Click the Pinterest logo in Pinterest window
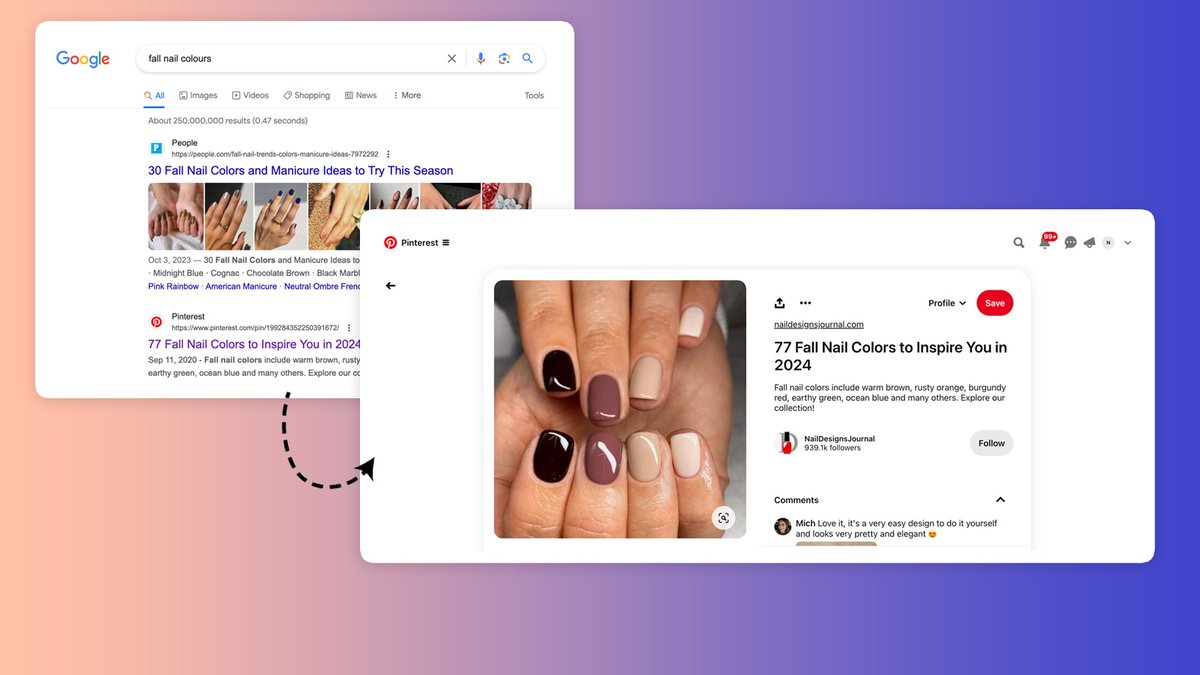Viewport: 1200px width, 675px height. click(x=391, y=243)
